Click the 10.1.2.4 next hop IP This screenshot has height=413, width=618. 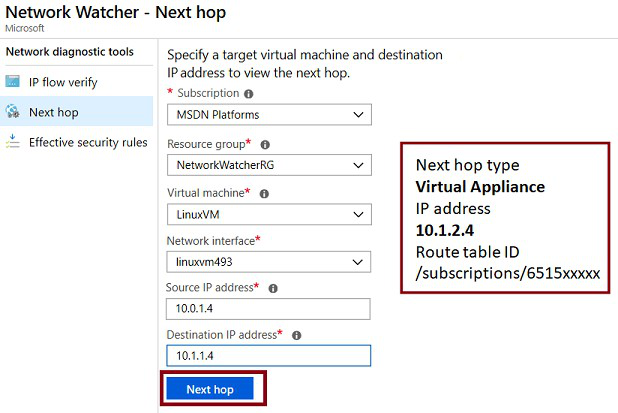[445, 231]
